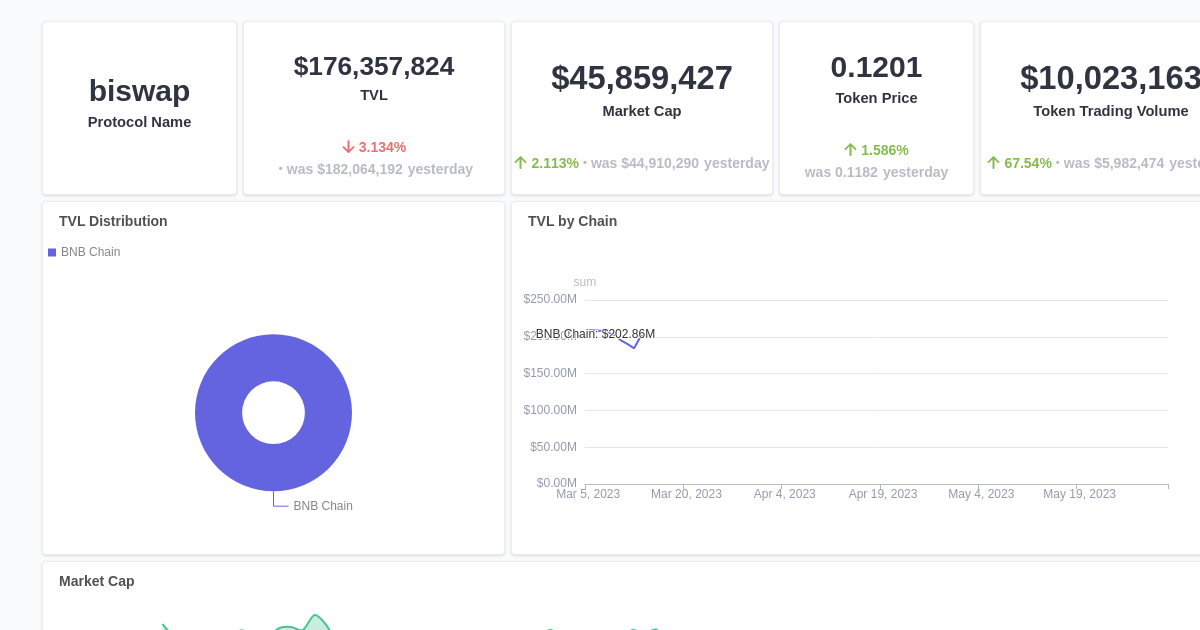
Task: Click the up arrow next to 67.54%
Action: click(x=992, y=162)
